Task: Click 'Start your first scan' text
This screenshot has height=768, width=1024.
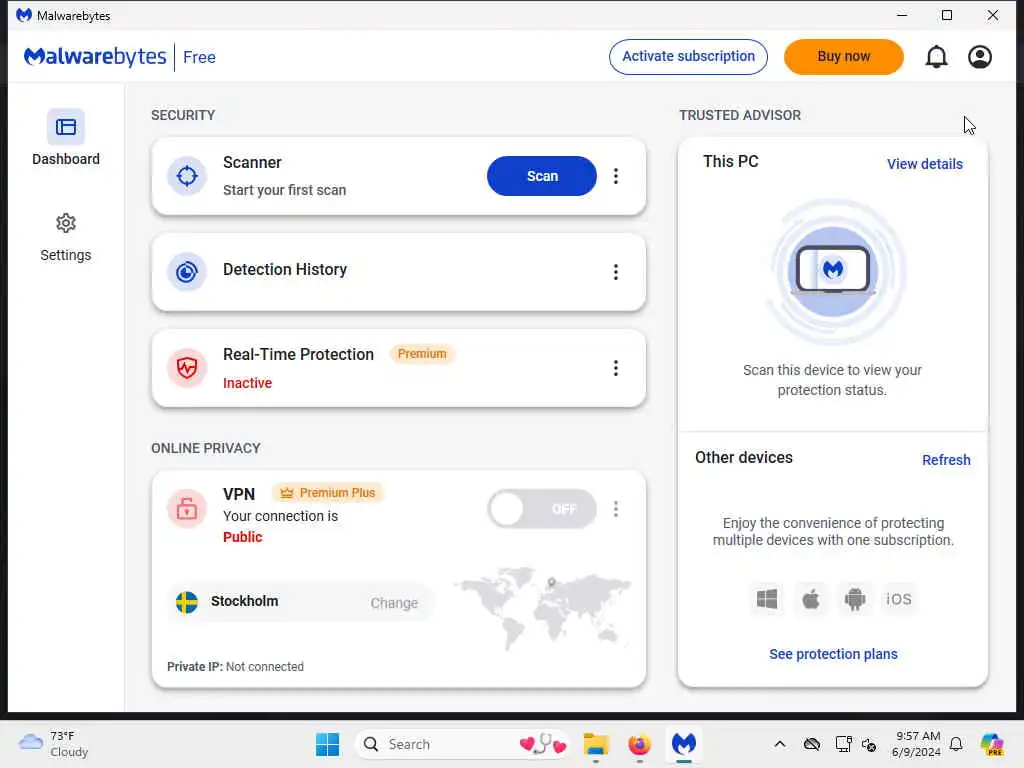Action: click(284, 190)
